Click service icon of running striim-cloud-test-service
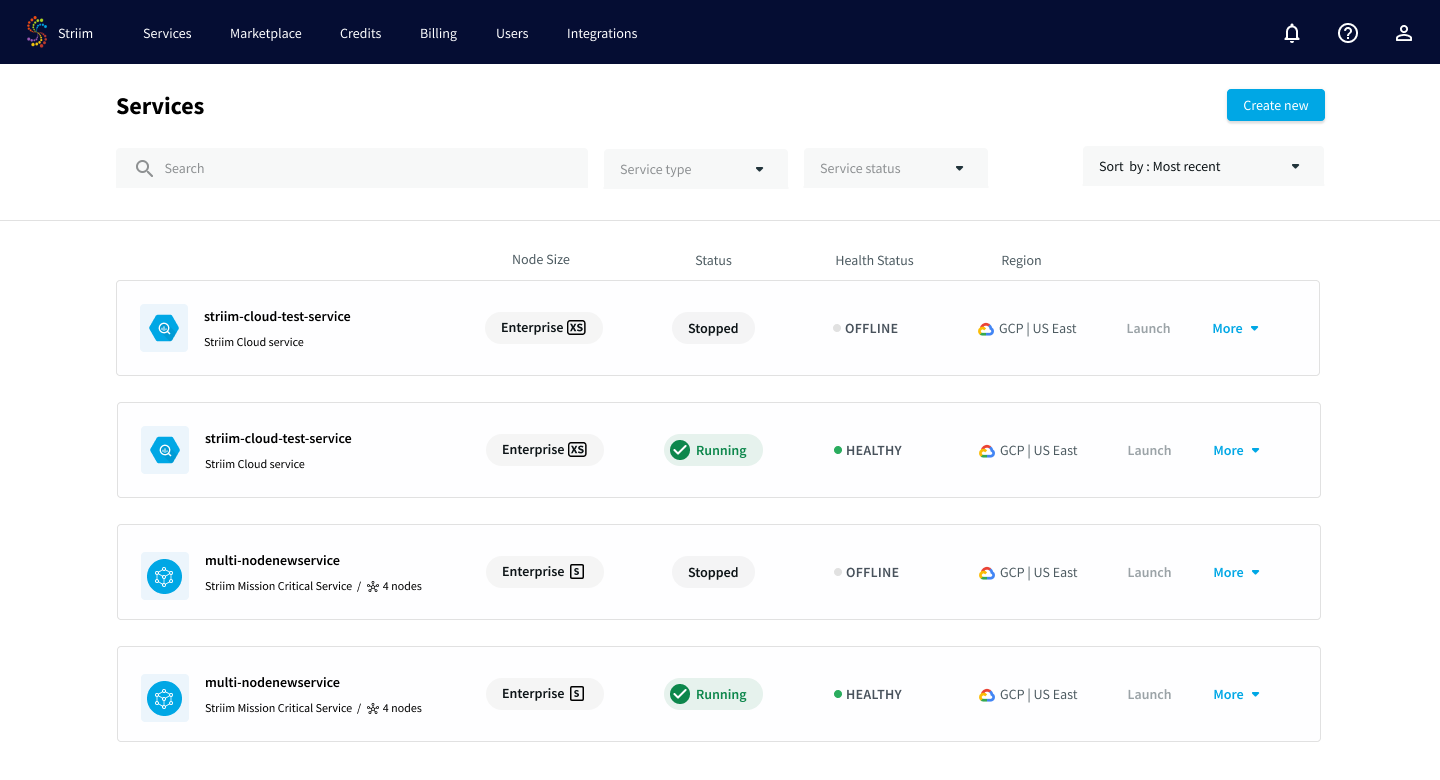The height and width of the screenshot is (780, 1440). tap(165, 450)
